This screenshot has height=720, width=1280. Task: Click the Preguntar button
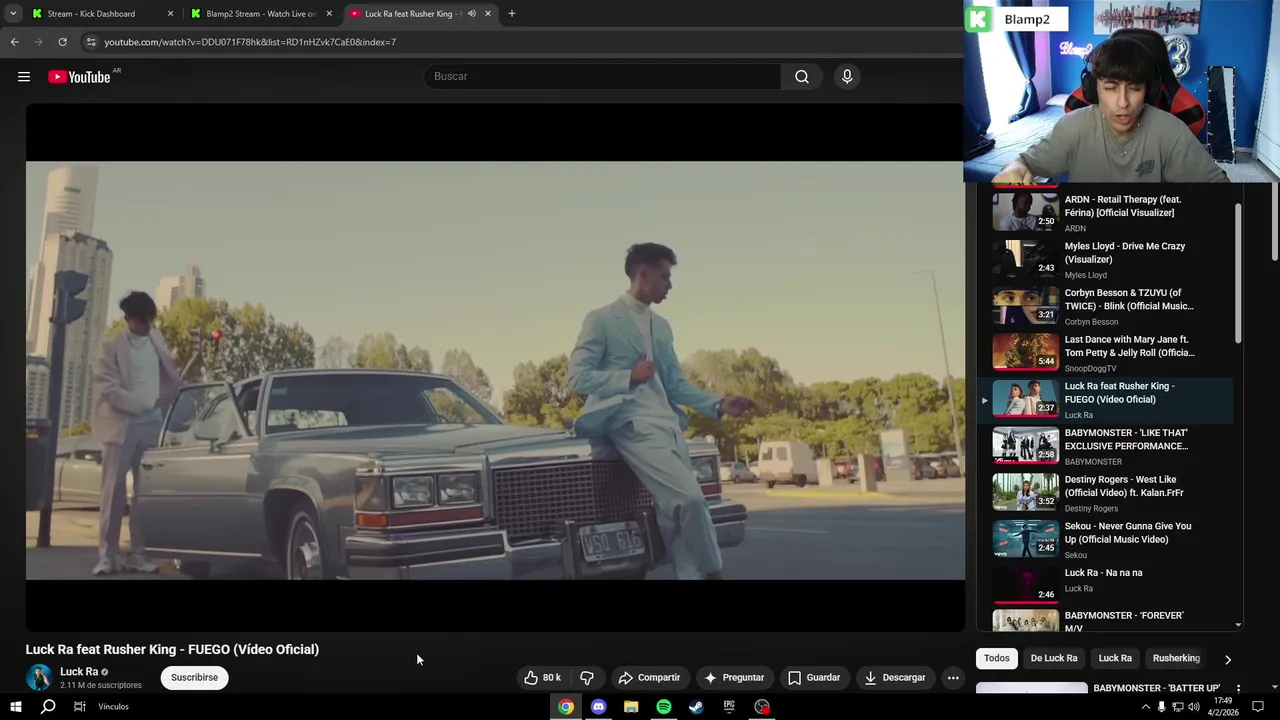click(x=734, y=678)
